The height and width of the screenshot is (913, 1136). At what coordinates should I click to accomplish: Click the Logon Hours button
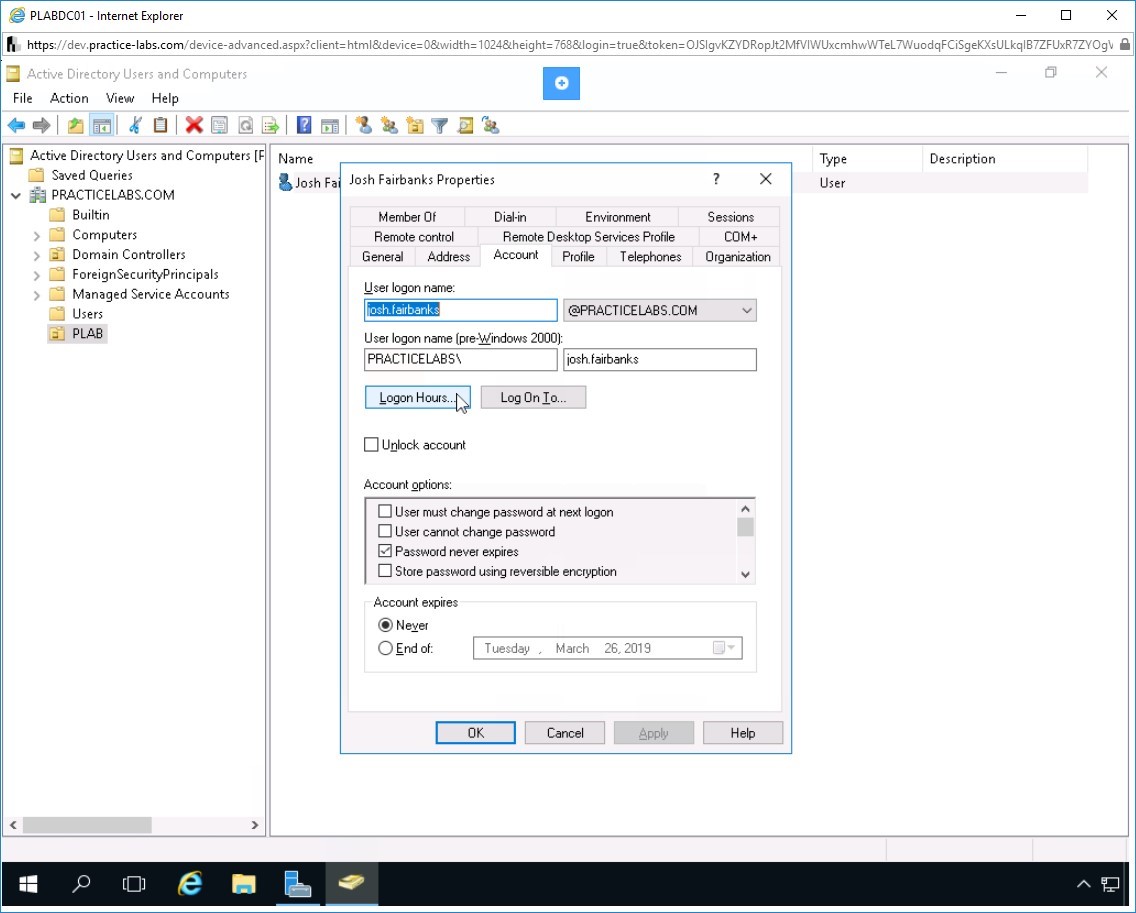[417, 397]
